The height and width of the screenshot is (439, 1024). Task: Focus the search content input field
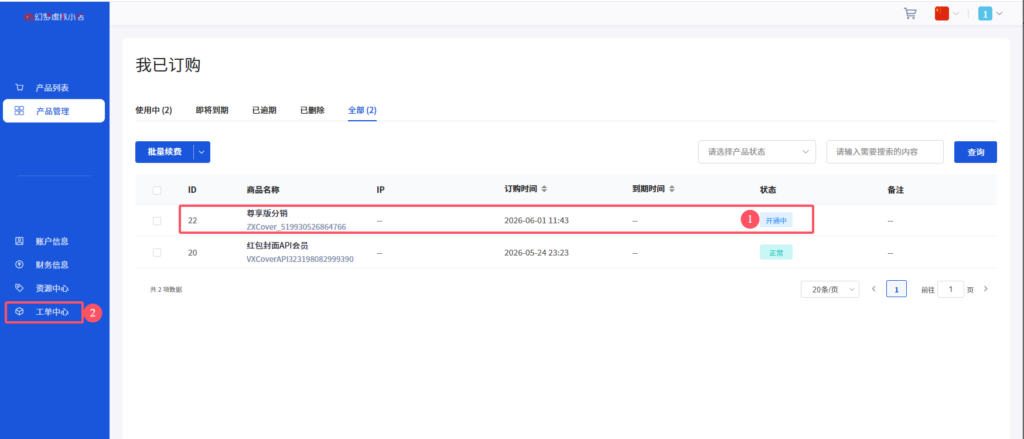(885, 152)
